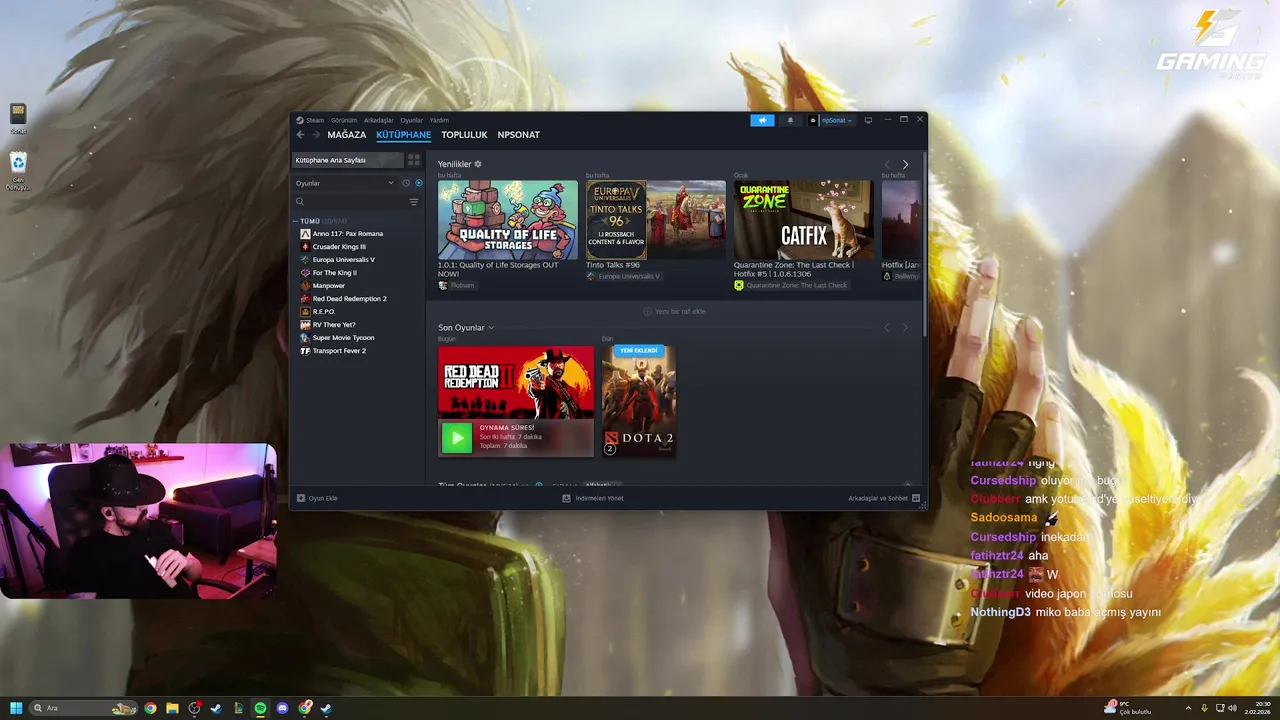Open Spotify from the taskbar
The width and height of the screenshot is (1280, 720).
[x=260, y=708]
